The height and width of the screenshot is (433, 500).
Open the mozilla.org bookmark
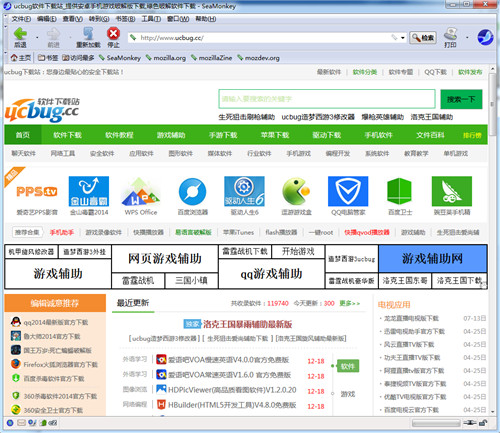point(166,58)
